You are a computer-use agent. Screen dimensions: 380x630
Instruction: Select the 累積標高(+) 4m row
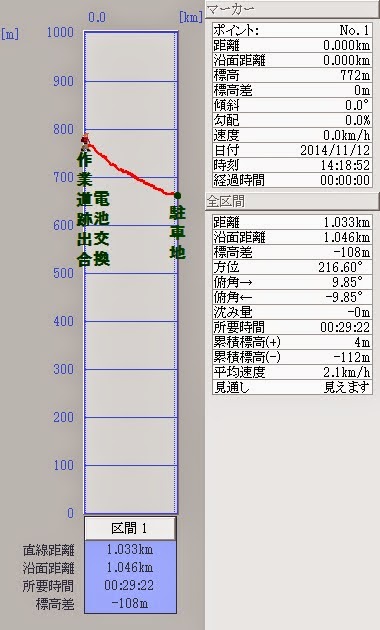[x=292, y=342]
